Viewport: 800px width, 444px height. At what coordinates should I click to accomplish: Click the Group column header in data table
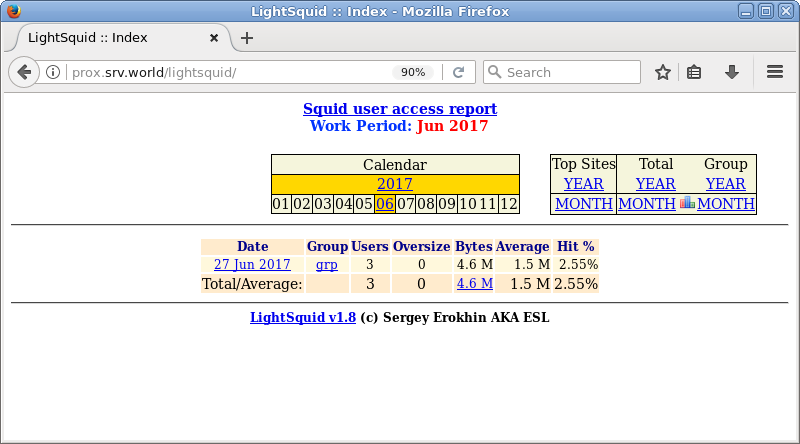pos(327,246)
